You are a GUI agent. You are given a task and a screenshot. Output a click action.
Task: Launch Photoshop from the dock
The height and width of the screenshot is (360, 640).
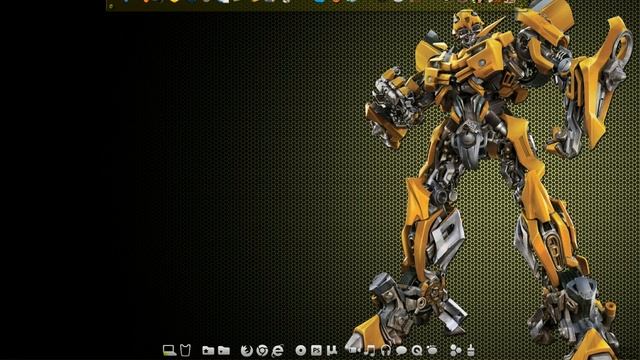(316, 350)
